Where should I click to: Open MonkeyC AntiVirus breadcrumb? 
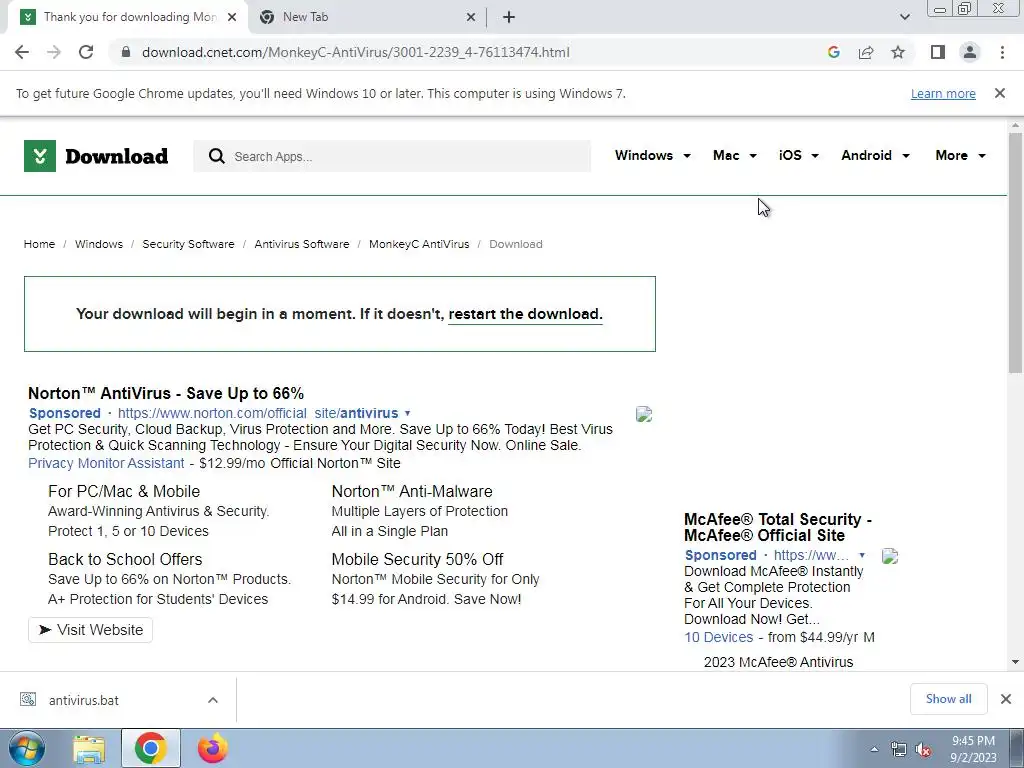coord(419,244)
